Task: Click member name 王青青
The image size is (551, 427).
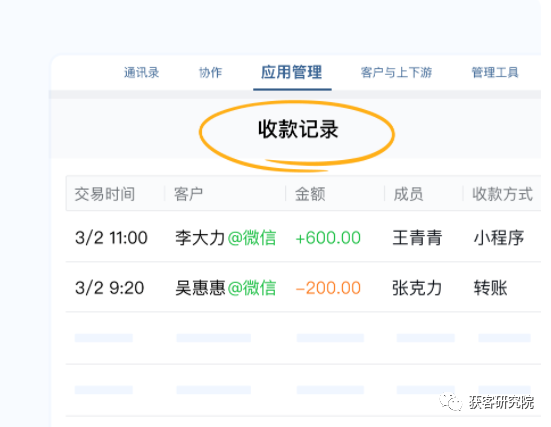Action: 417,238
